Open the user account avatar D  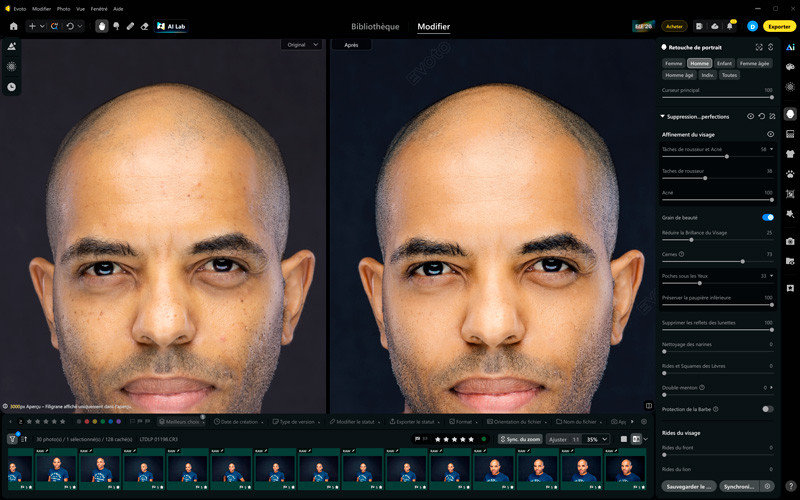[752, 27]
